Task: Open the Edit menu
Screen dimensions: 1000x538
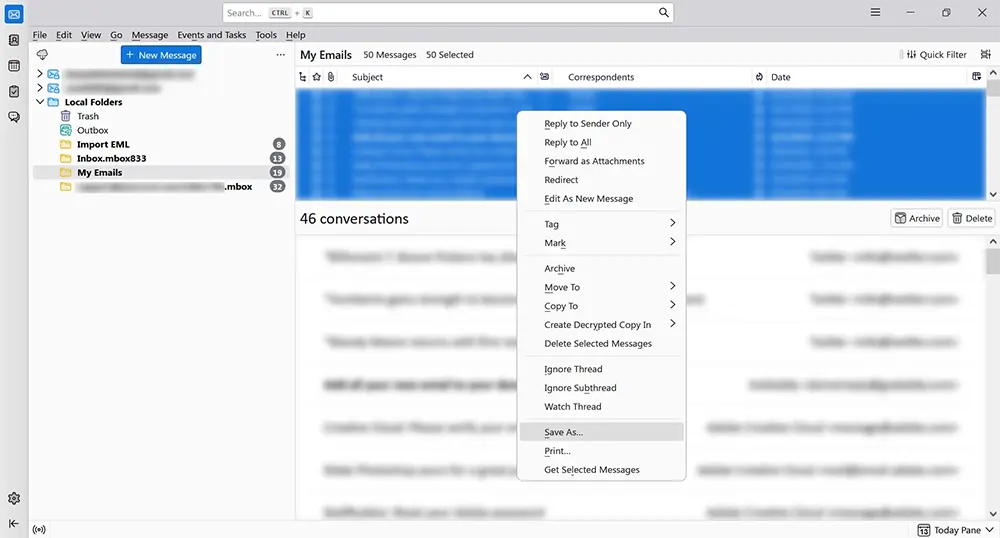Action: click(x=64, y=35)
